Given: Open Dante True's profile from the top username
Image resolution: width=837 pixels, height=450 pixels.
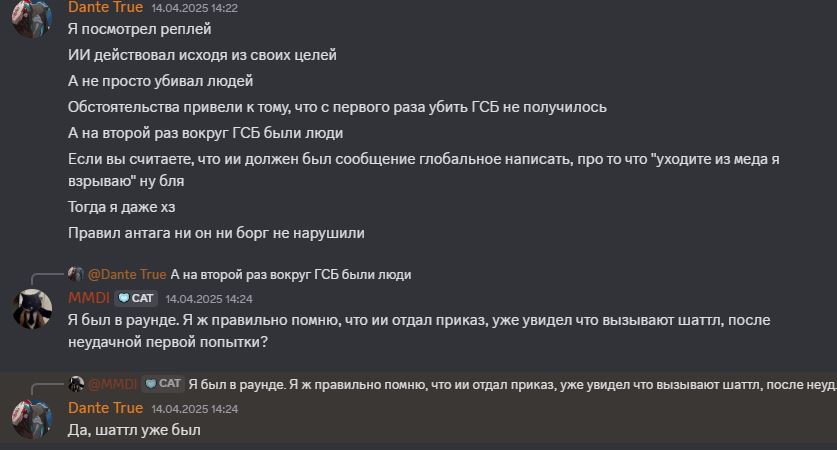Looking at the screenshot, I should 106,7.
